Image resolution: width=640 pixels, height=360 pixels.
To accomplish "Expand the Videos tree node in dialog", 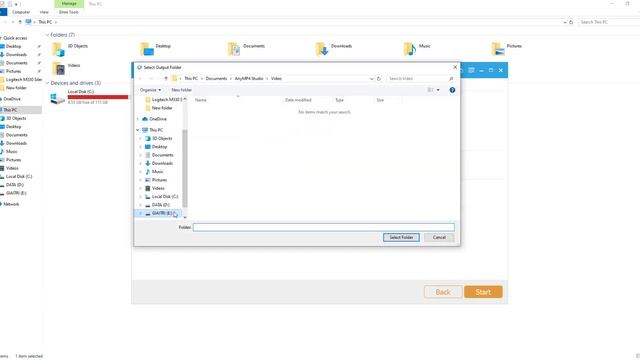I will [141, 188].
